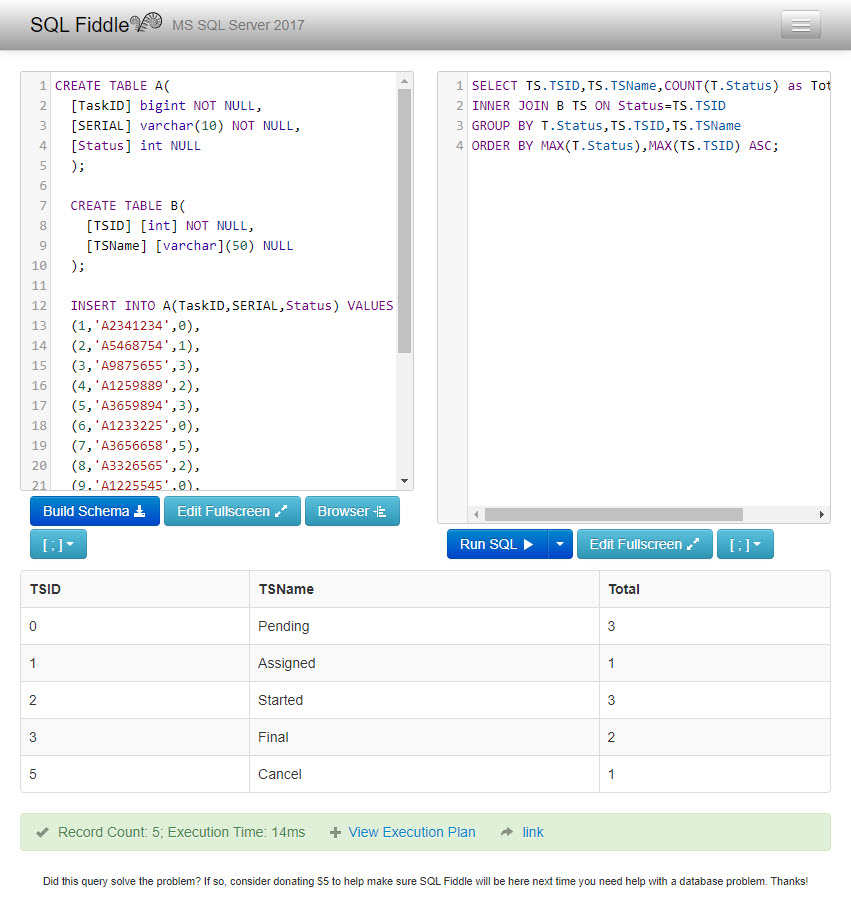Click the success checkmark icon
851x918 pixels.
[x=42, y=832]
